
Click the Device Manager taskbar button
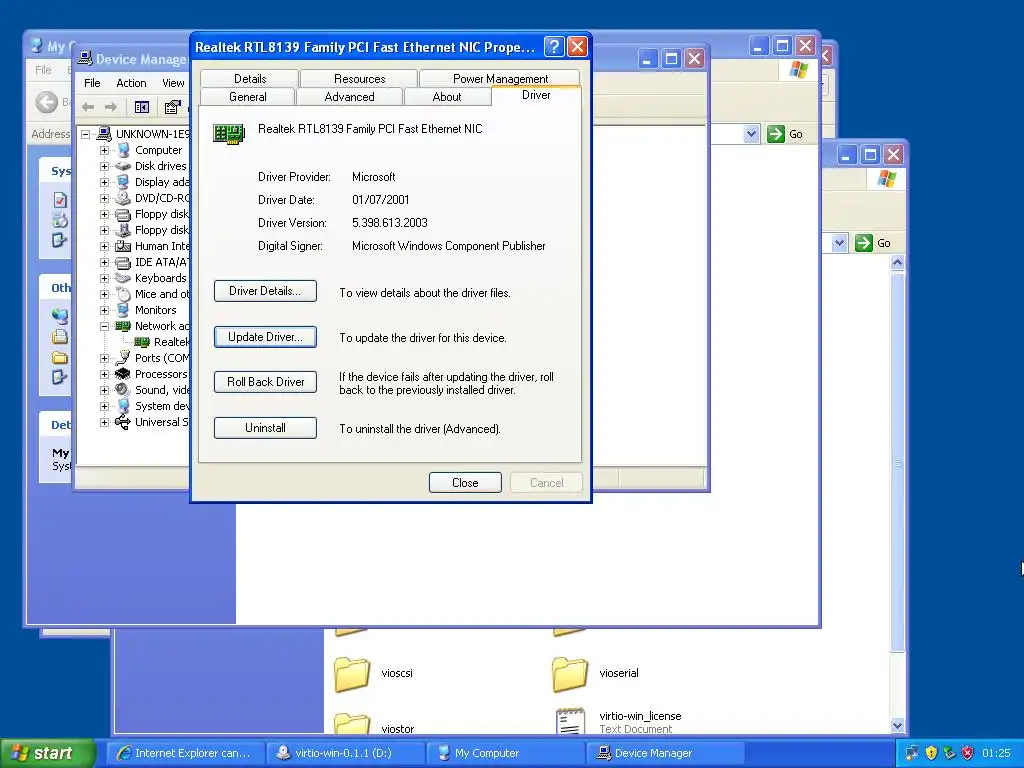point(665,753)
